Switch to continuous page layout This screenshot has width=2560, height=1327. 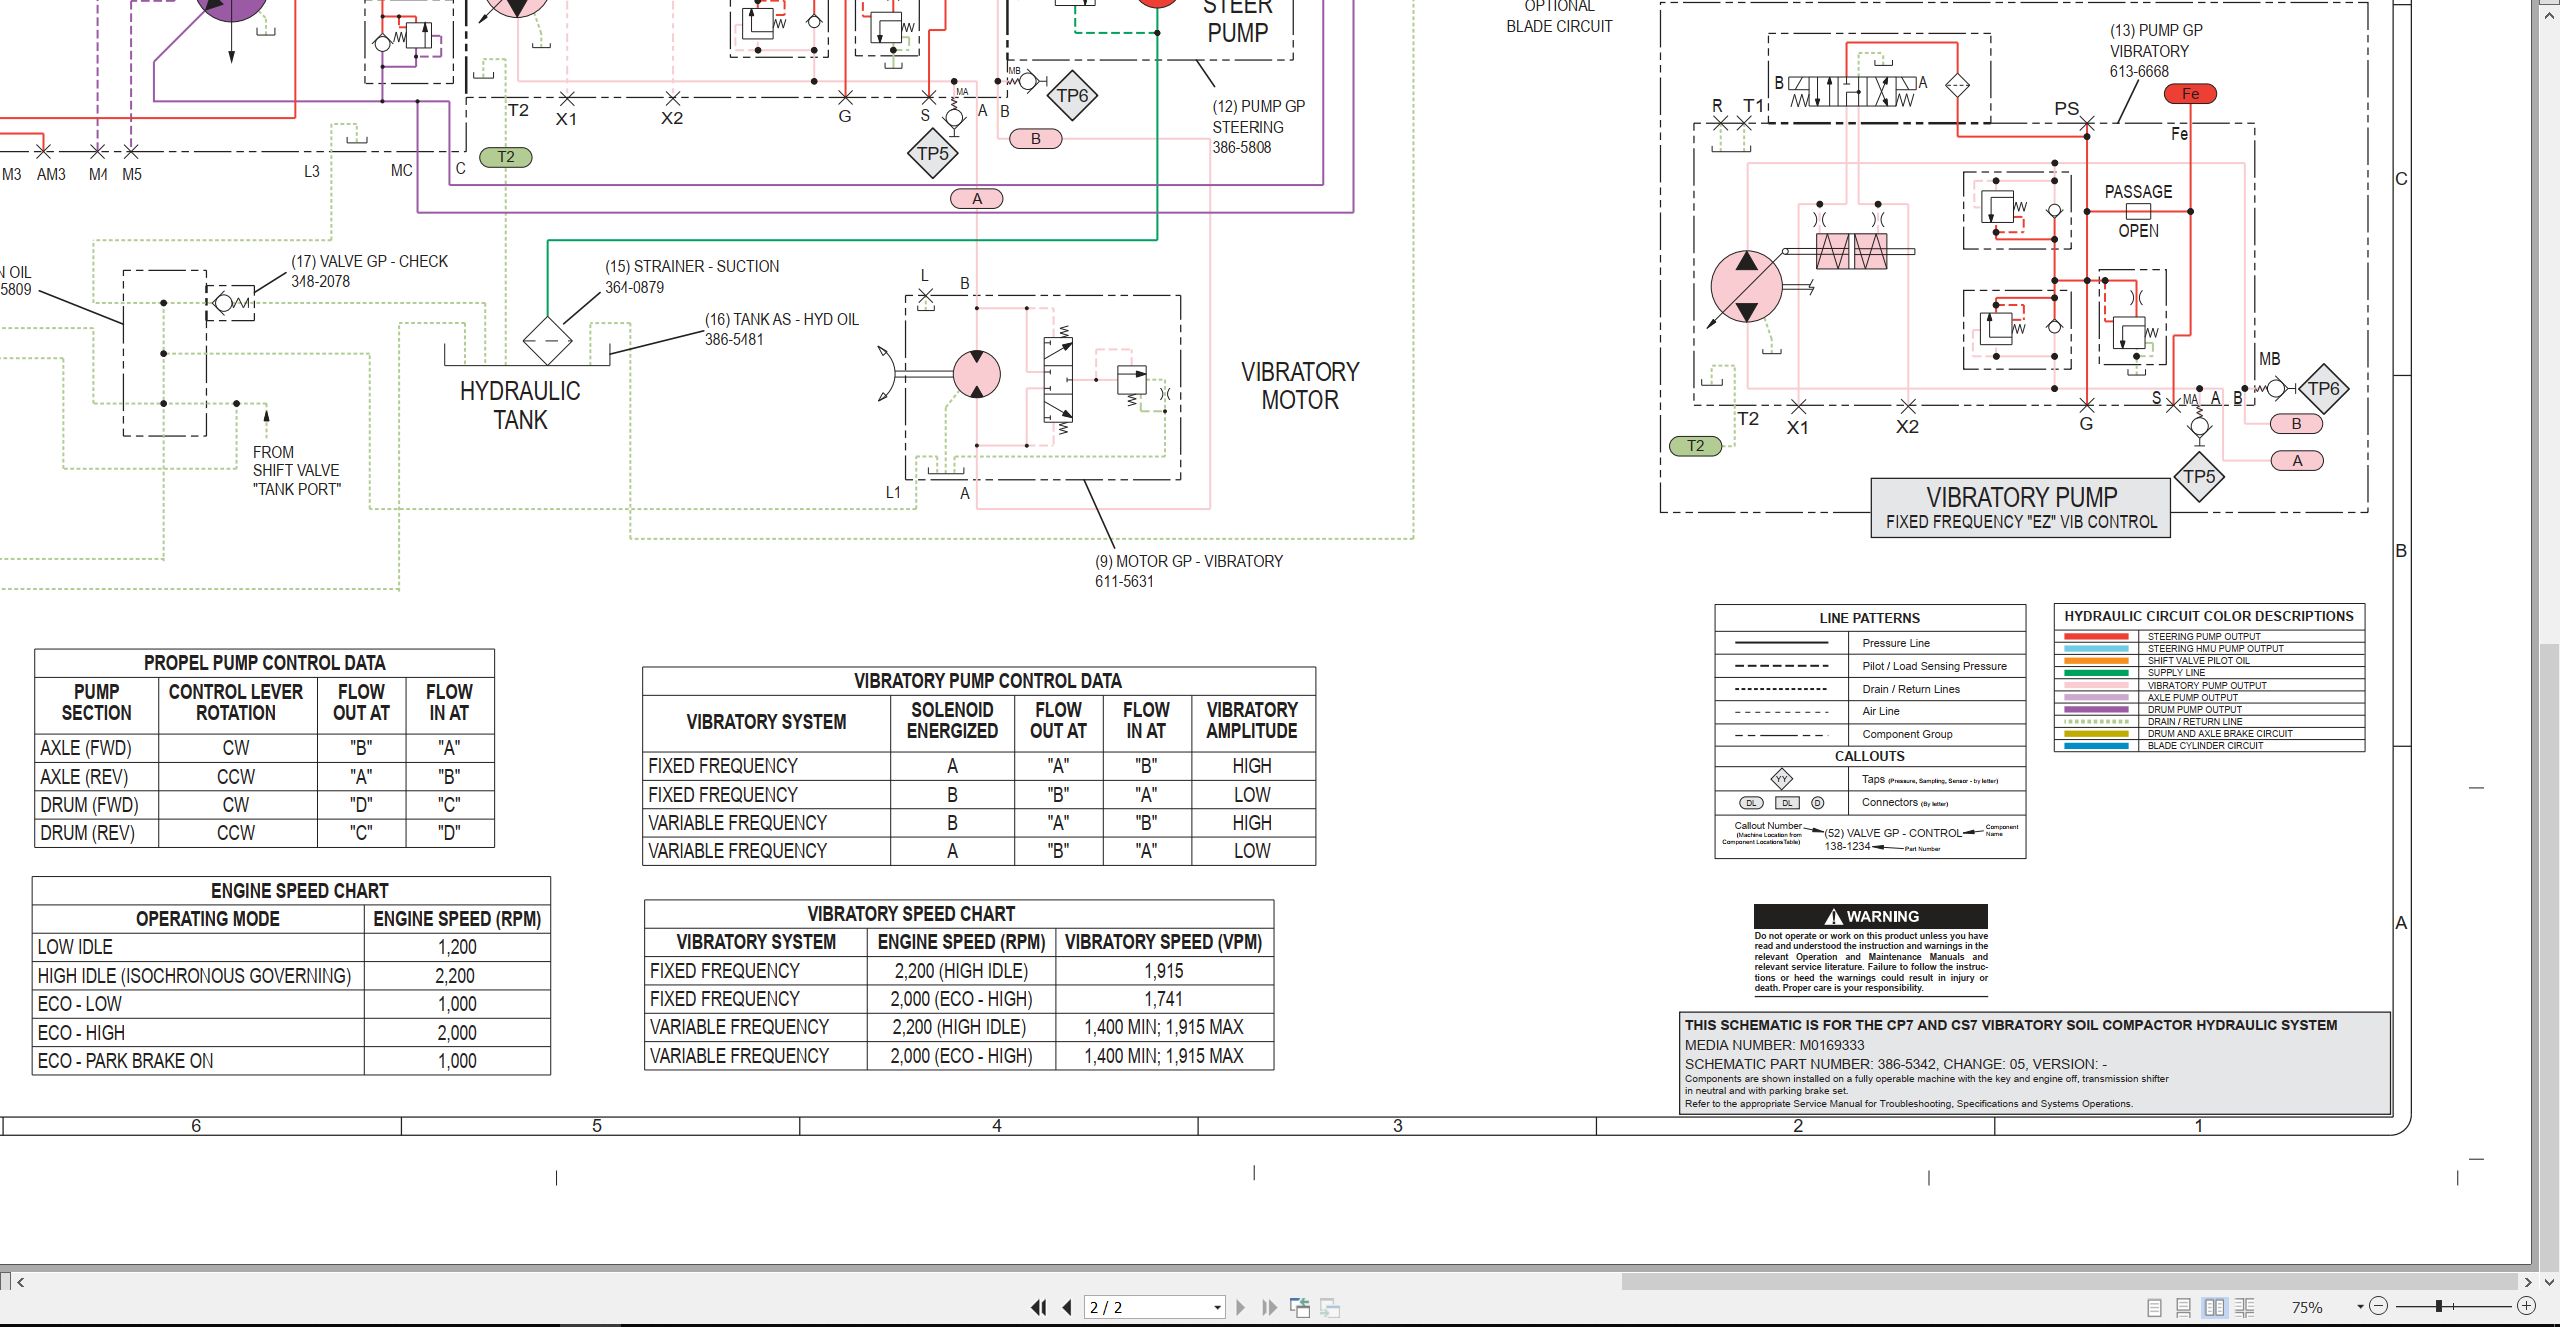2184,1307
